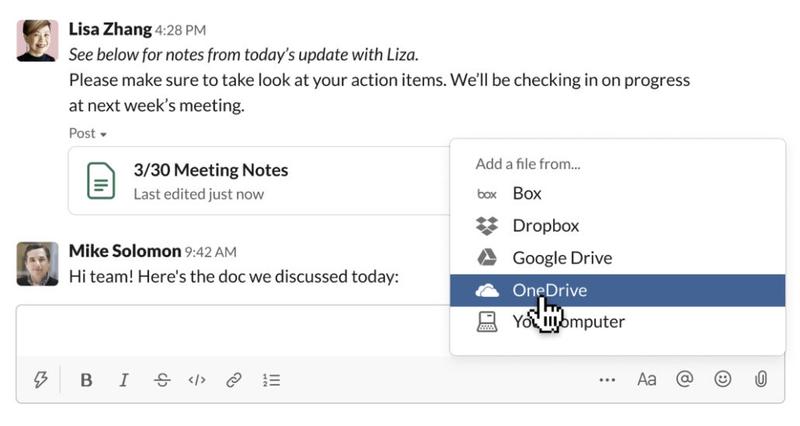Choose Box from the file menu
The width and height of the screenshot is (800, 426).
click(617, 193)
